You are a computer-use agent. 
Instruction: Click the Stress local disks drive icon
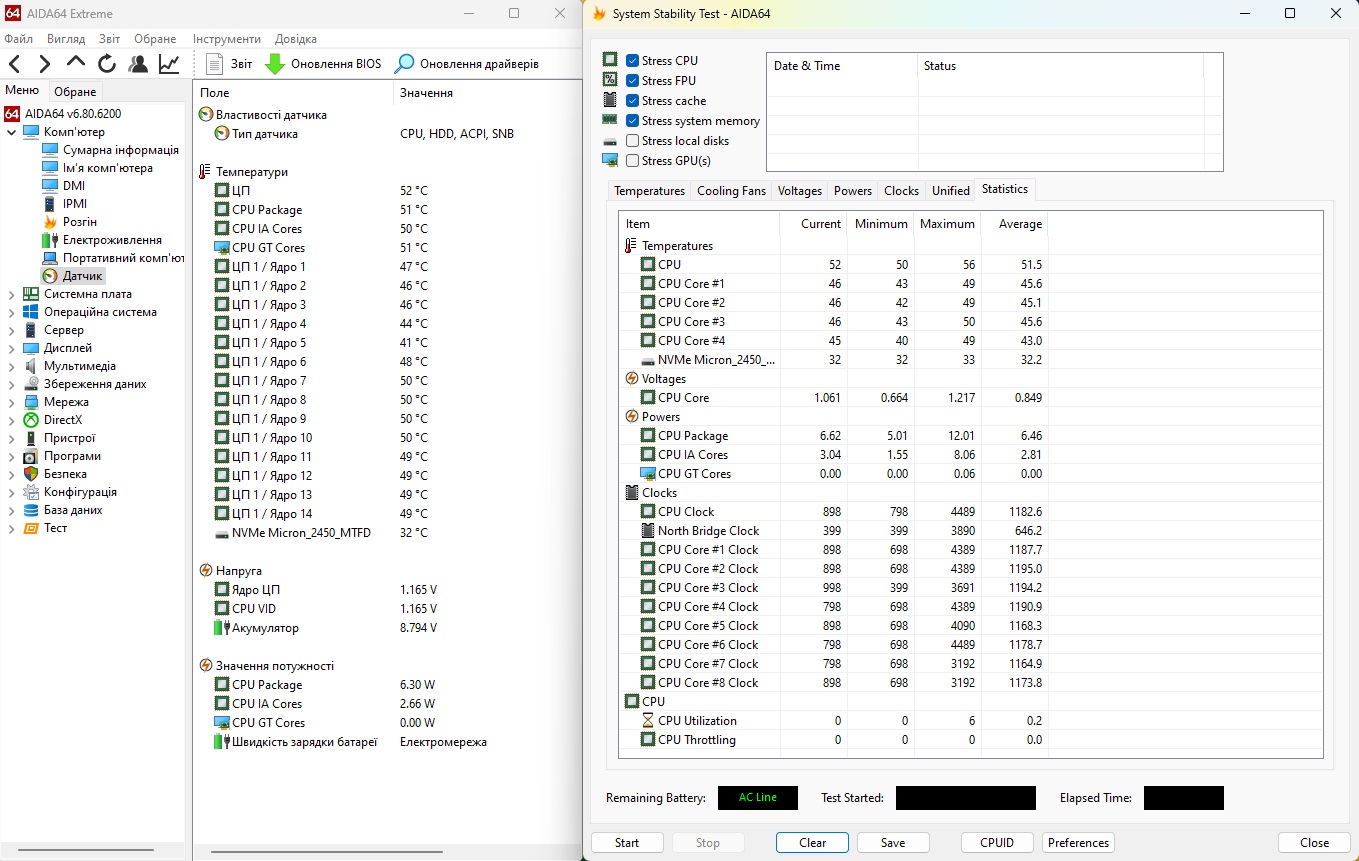point(610,141)
